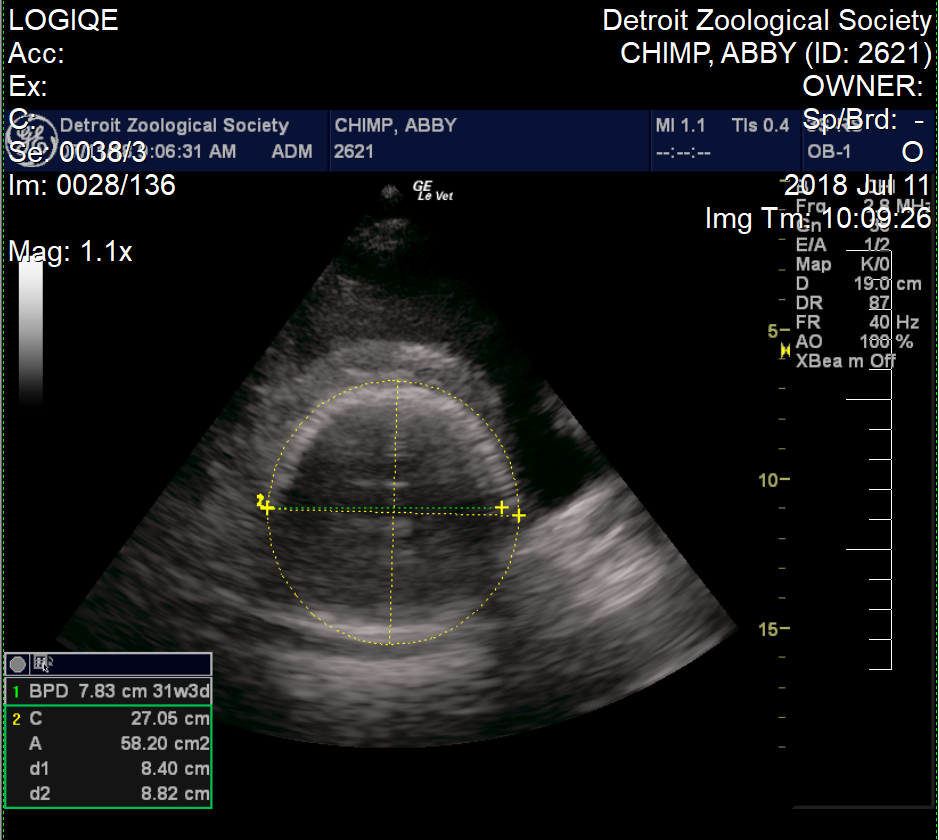Click the grayscale gradient bar
The image size is (939, 840).
click(x=31, y=330)
